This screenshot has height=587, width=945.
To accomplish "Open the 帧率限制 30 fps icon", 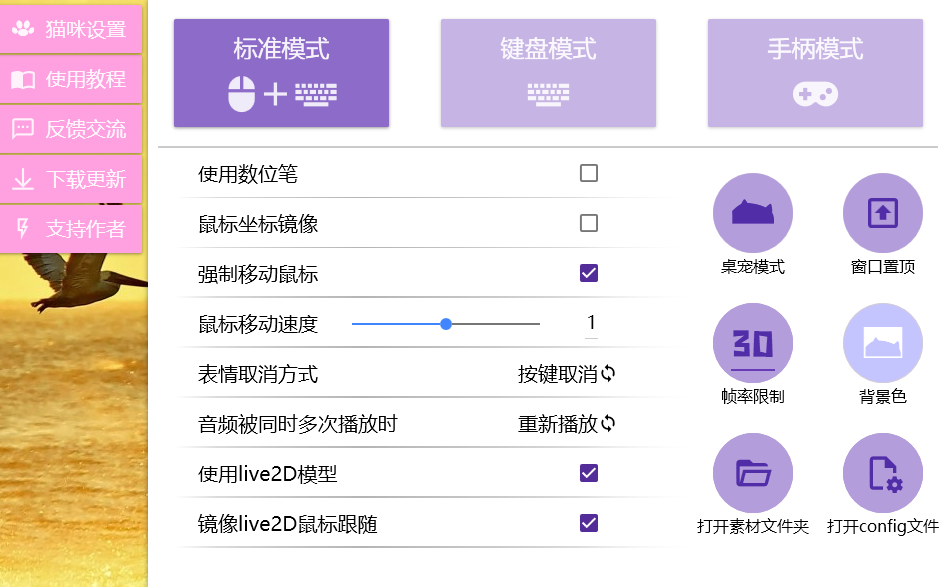I will pos(753,343).
